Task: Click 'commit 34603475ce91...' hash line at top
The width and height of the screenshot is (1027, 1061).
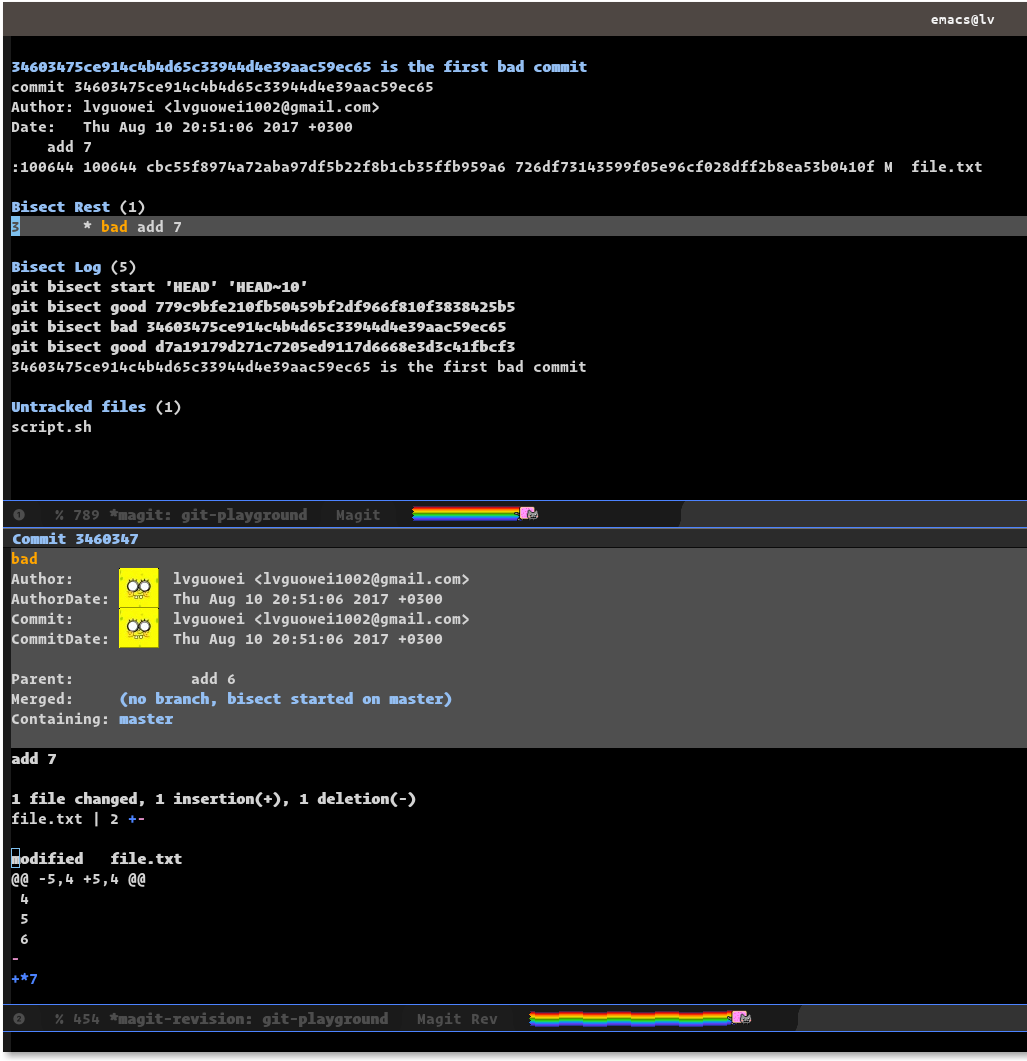Action: (222, 87)
